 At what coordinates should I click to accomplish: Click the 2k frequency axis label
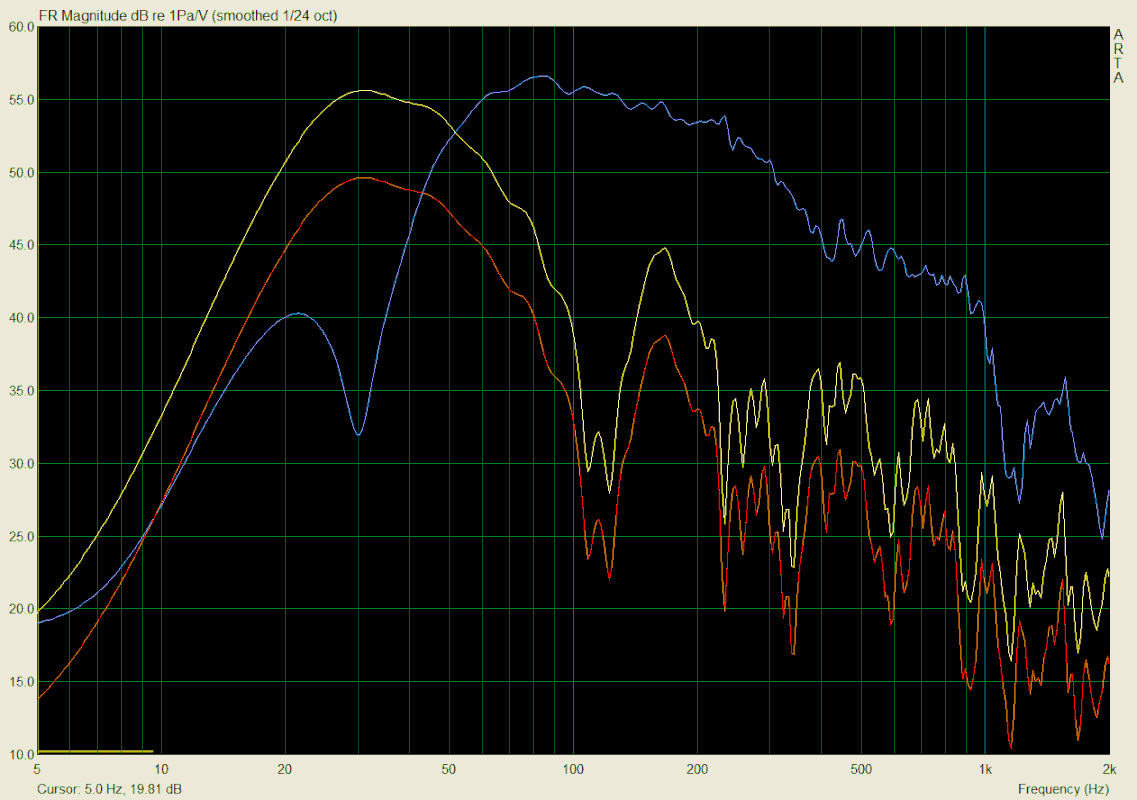[x=1109, y=769]
